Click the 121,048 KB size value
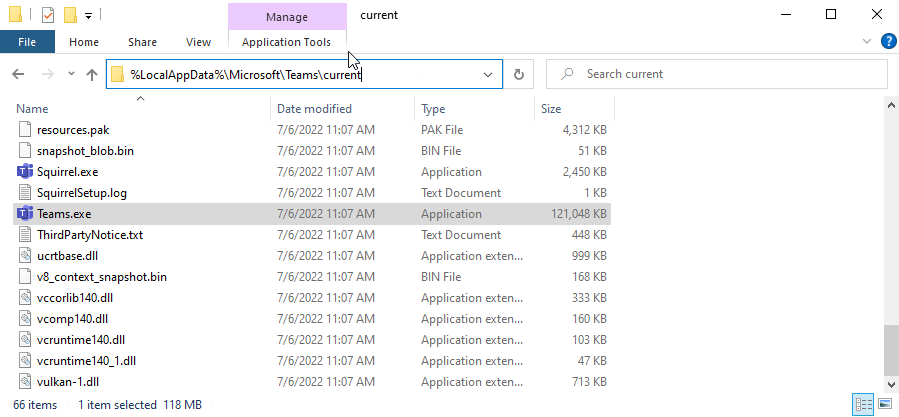The height and width of the screenshot is (417, 899). pyautogui.click(x=579, y=214)
